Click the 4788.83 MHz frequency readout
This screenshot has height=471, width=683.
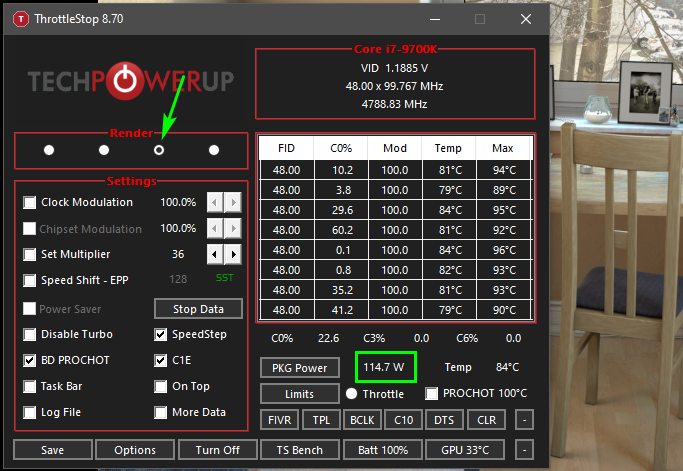coord(394,104)
